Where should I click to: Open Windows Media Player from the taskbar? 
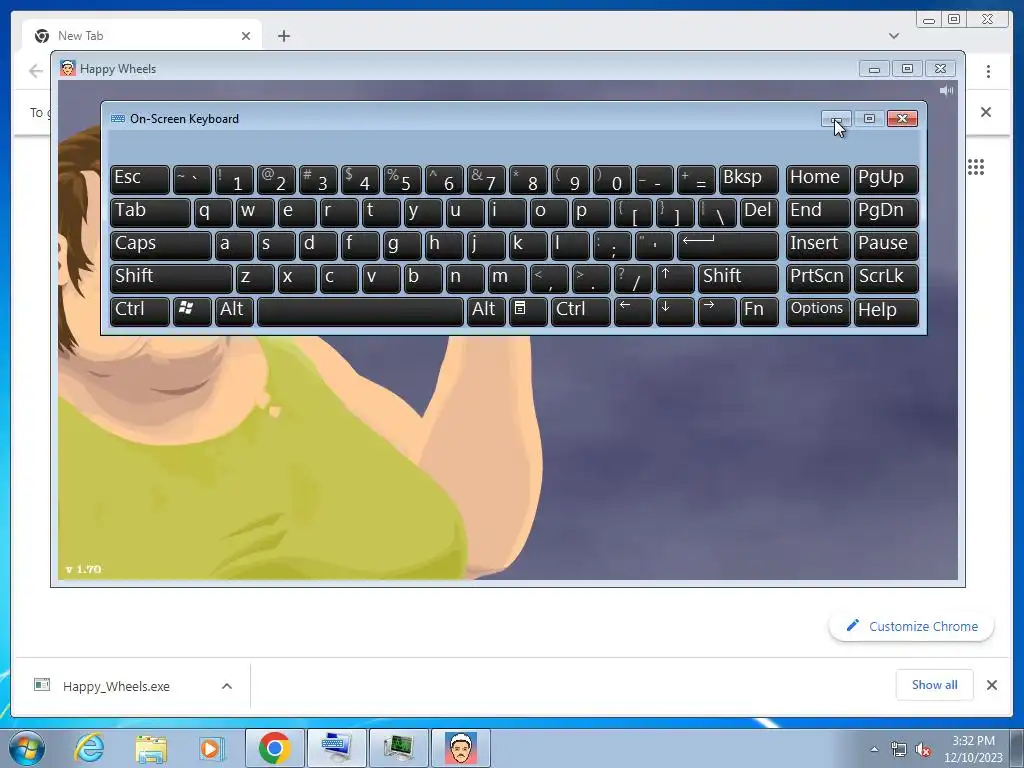coord(211,748)
